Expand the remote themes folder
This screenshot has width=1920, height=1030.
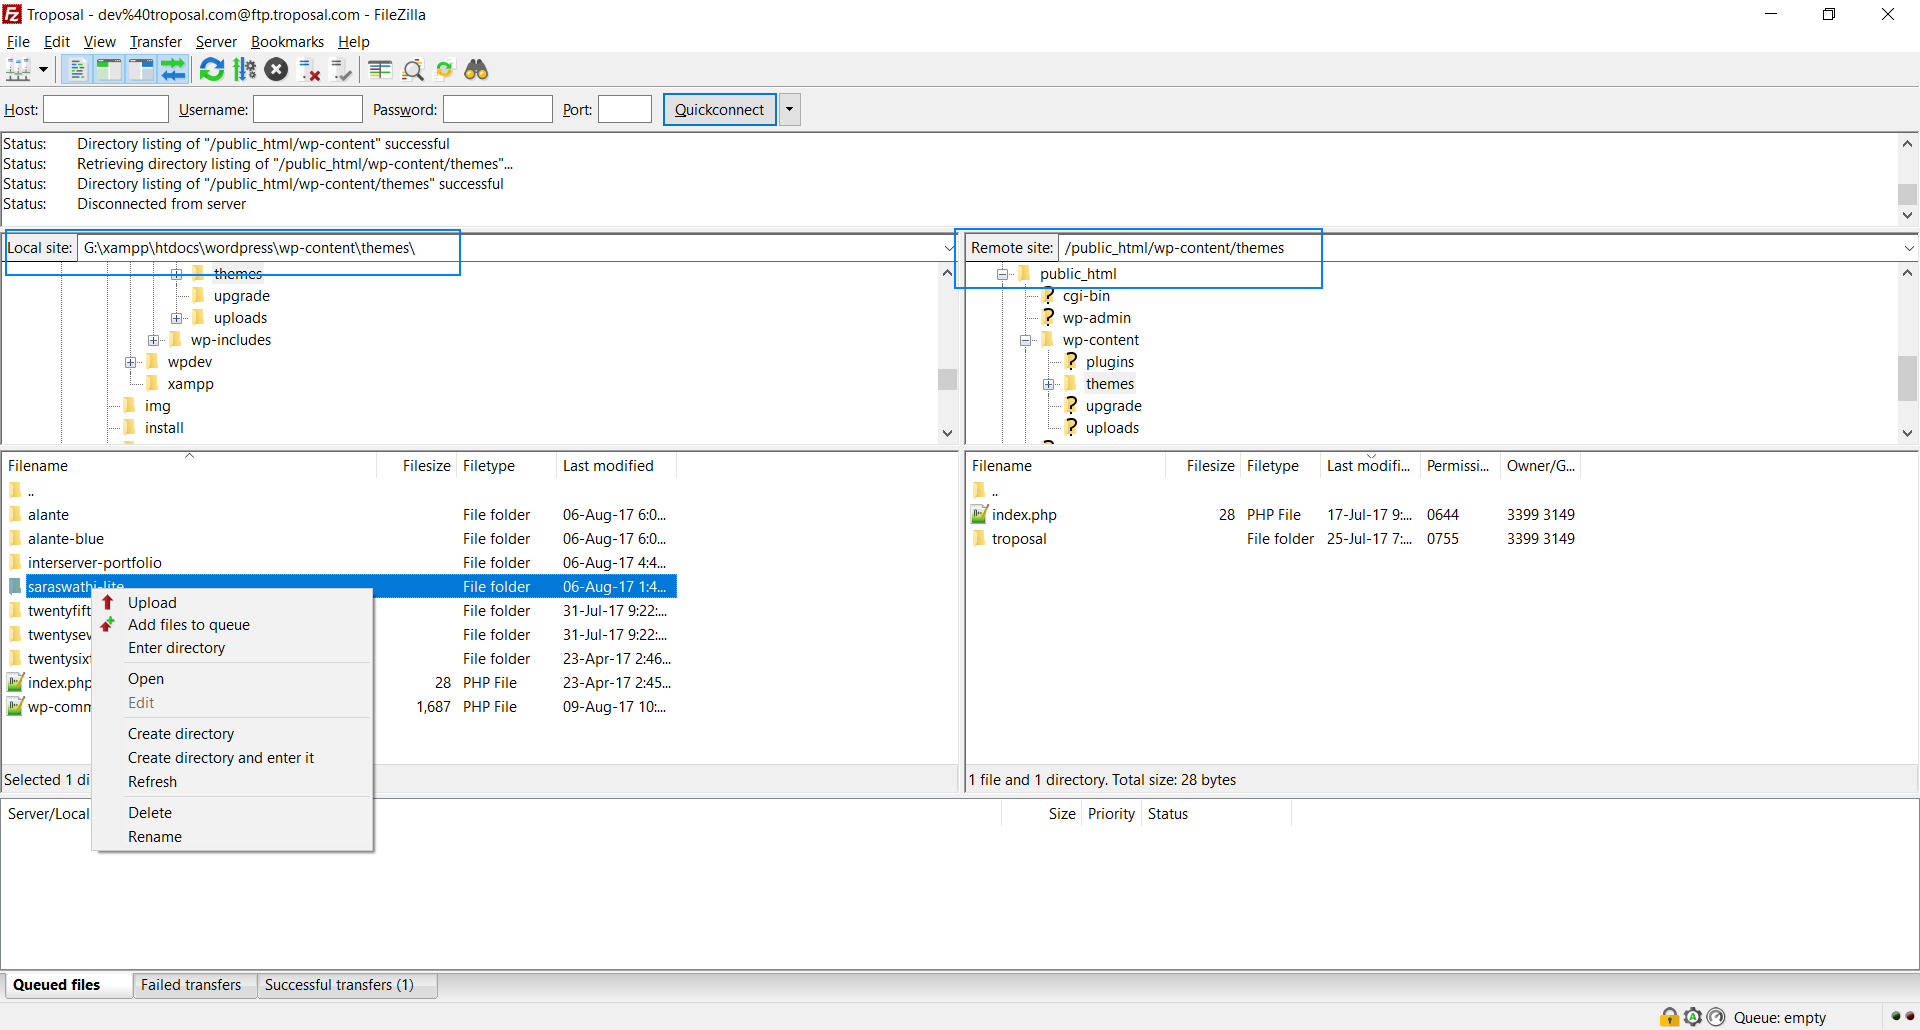[x=1048, y=384]
